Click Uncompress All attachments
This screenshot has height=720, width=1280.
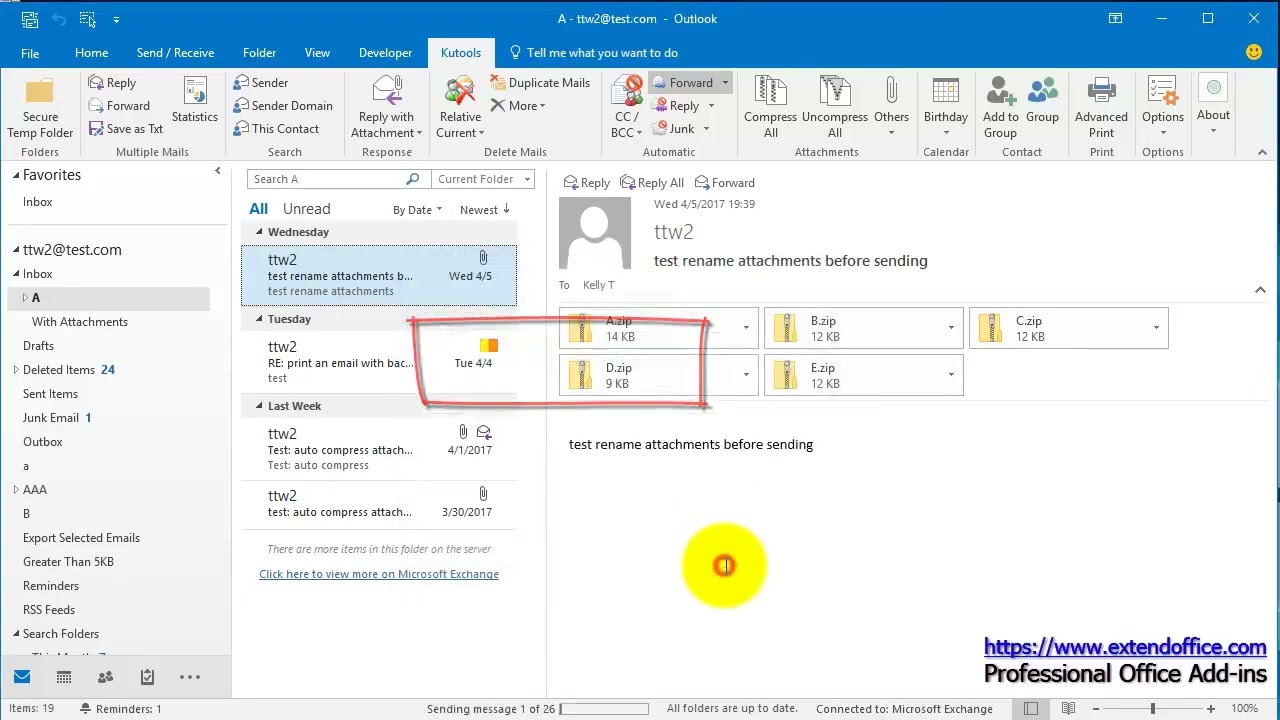(x=835, y=108)
